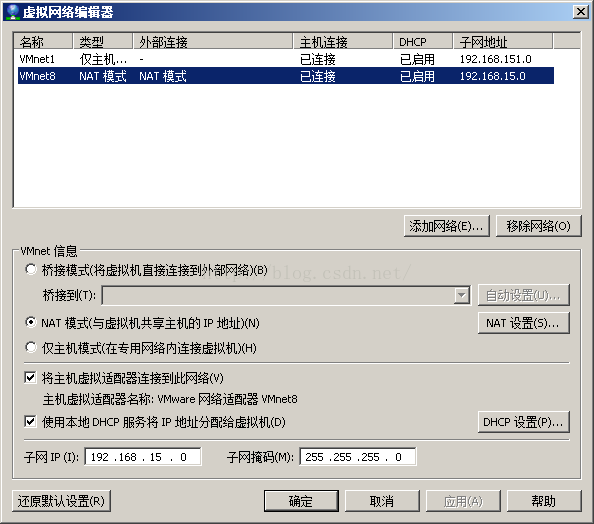Select the 仅主机模式 radio button
The width and height of the screenshot is (594, 524).
pyautogui.click(x=31, y=347)
